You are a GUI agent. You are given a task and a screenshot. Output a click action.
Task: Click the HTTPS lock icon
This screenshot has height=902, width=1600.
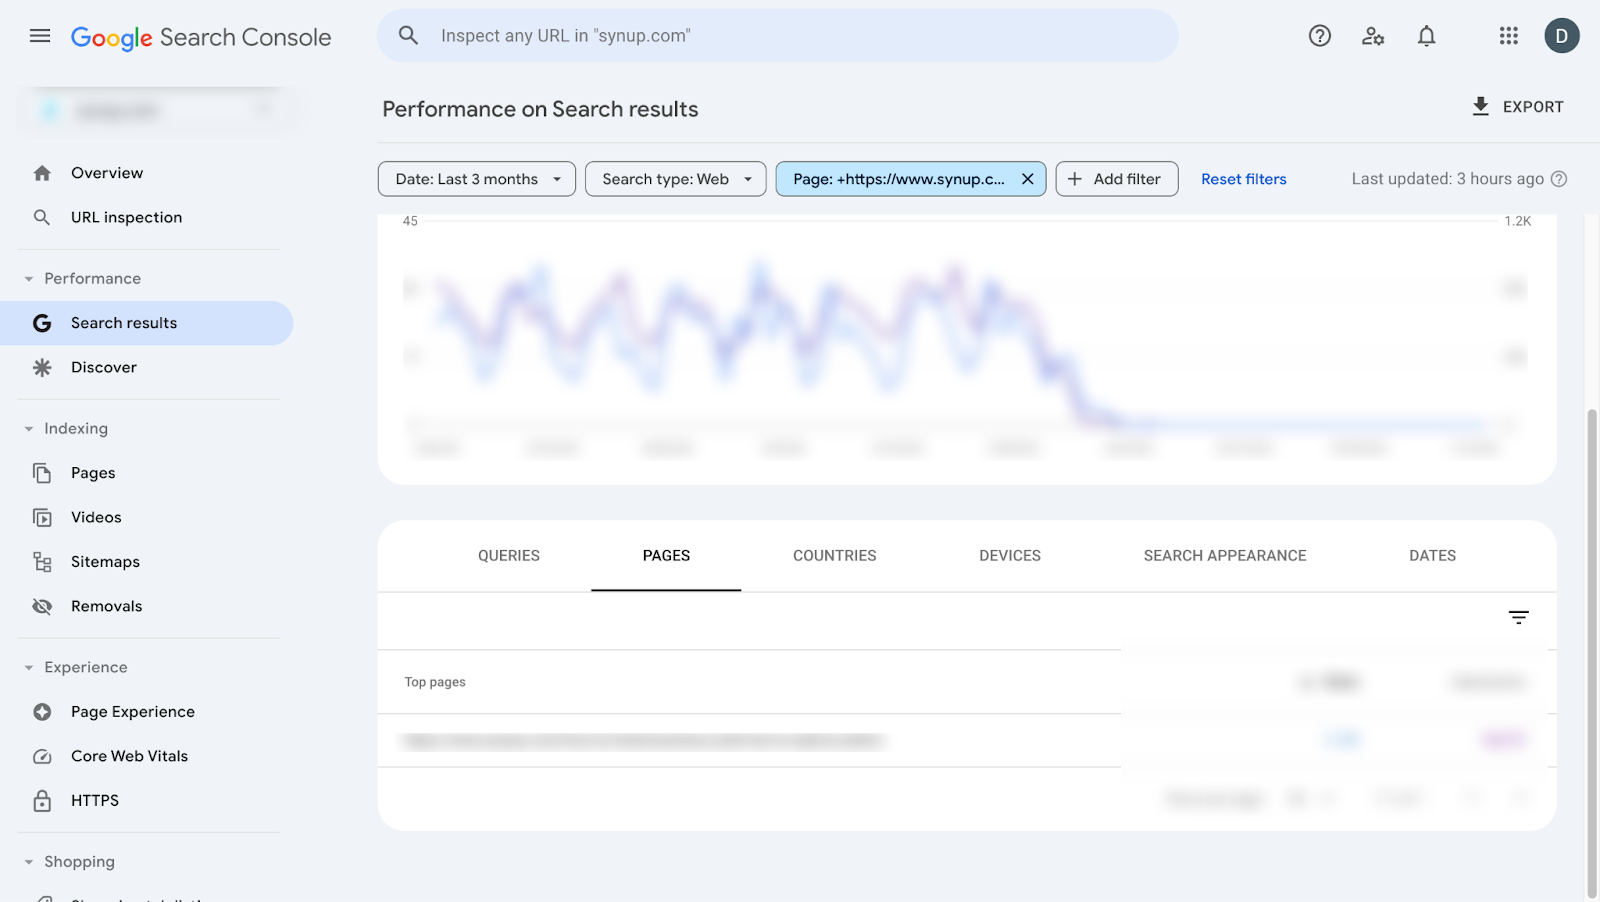click(42, 800)
